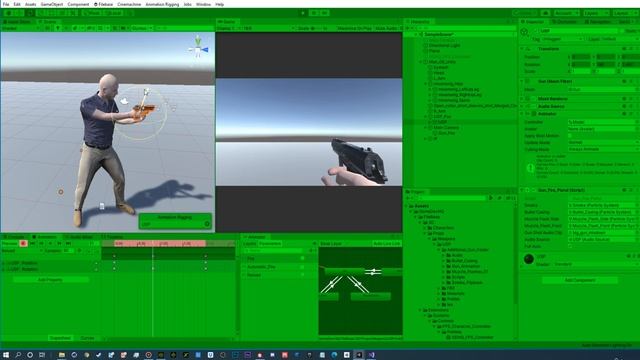Image resolution: width=640 pixels, height=360 pixels.
Task: Switch to the Console tab
Action: (x=14, y=237)
